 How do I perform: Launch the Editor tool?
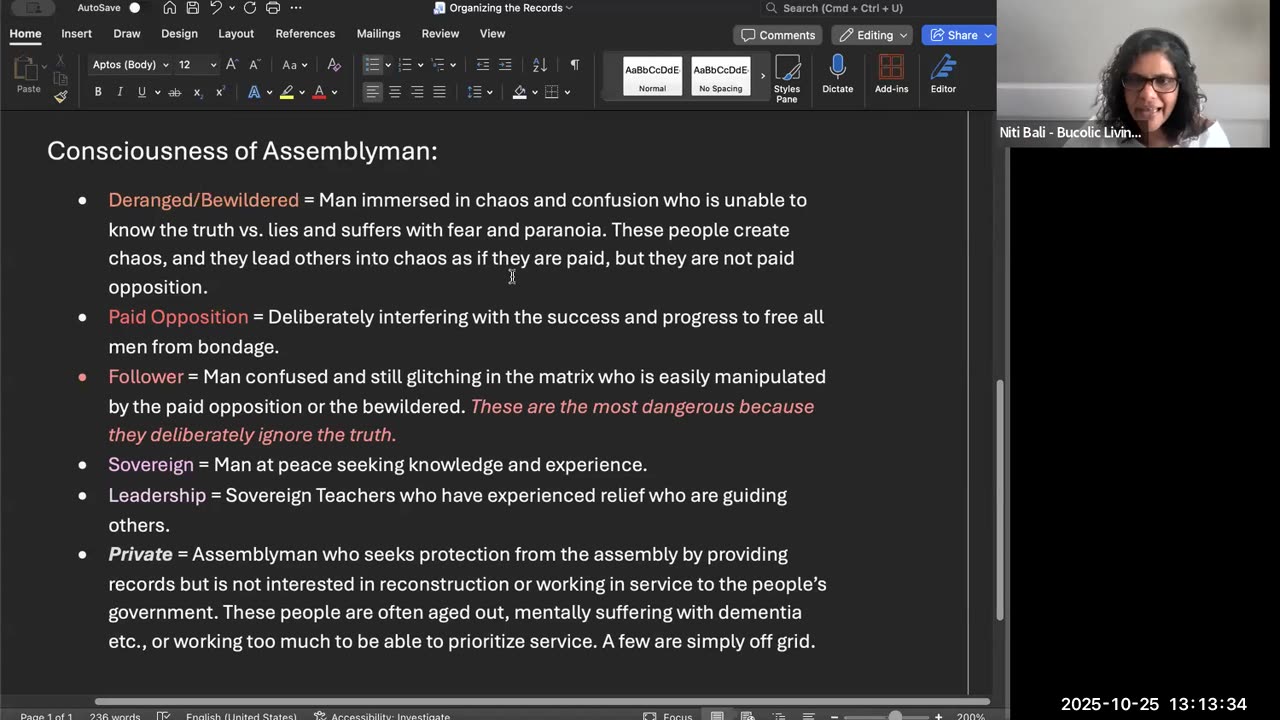pos(943,75)
